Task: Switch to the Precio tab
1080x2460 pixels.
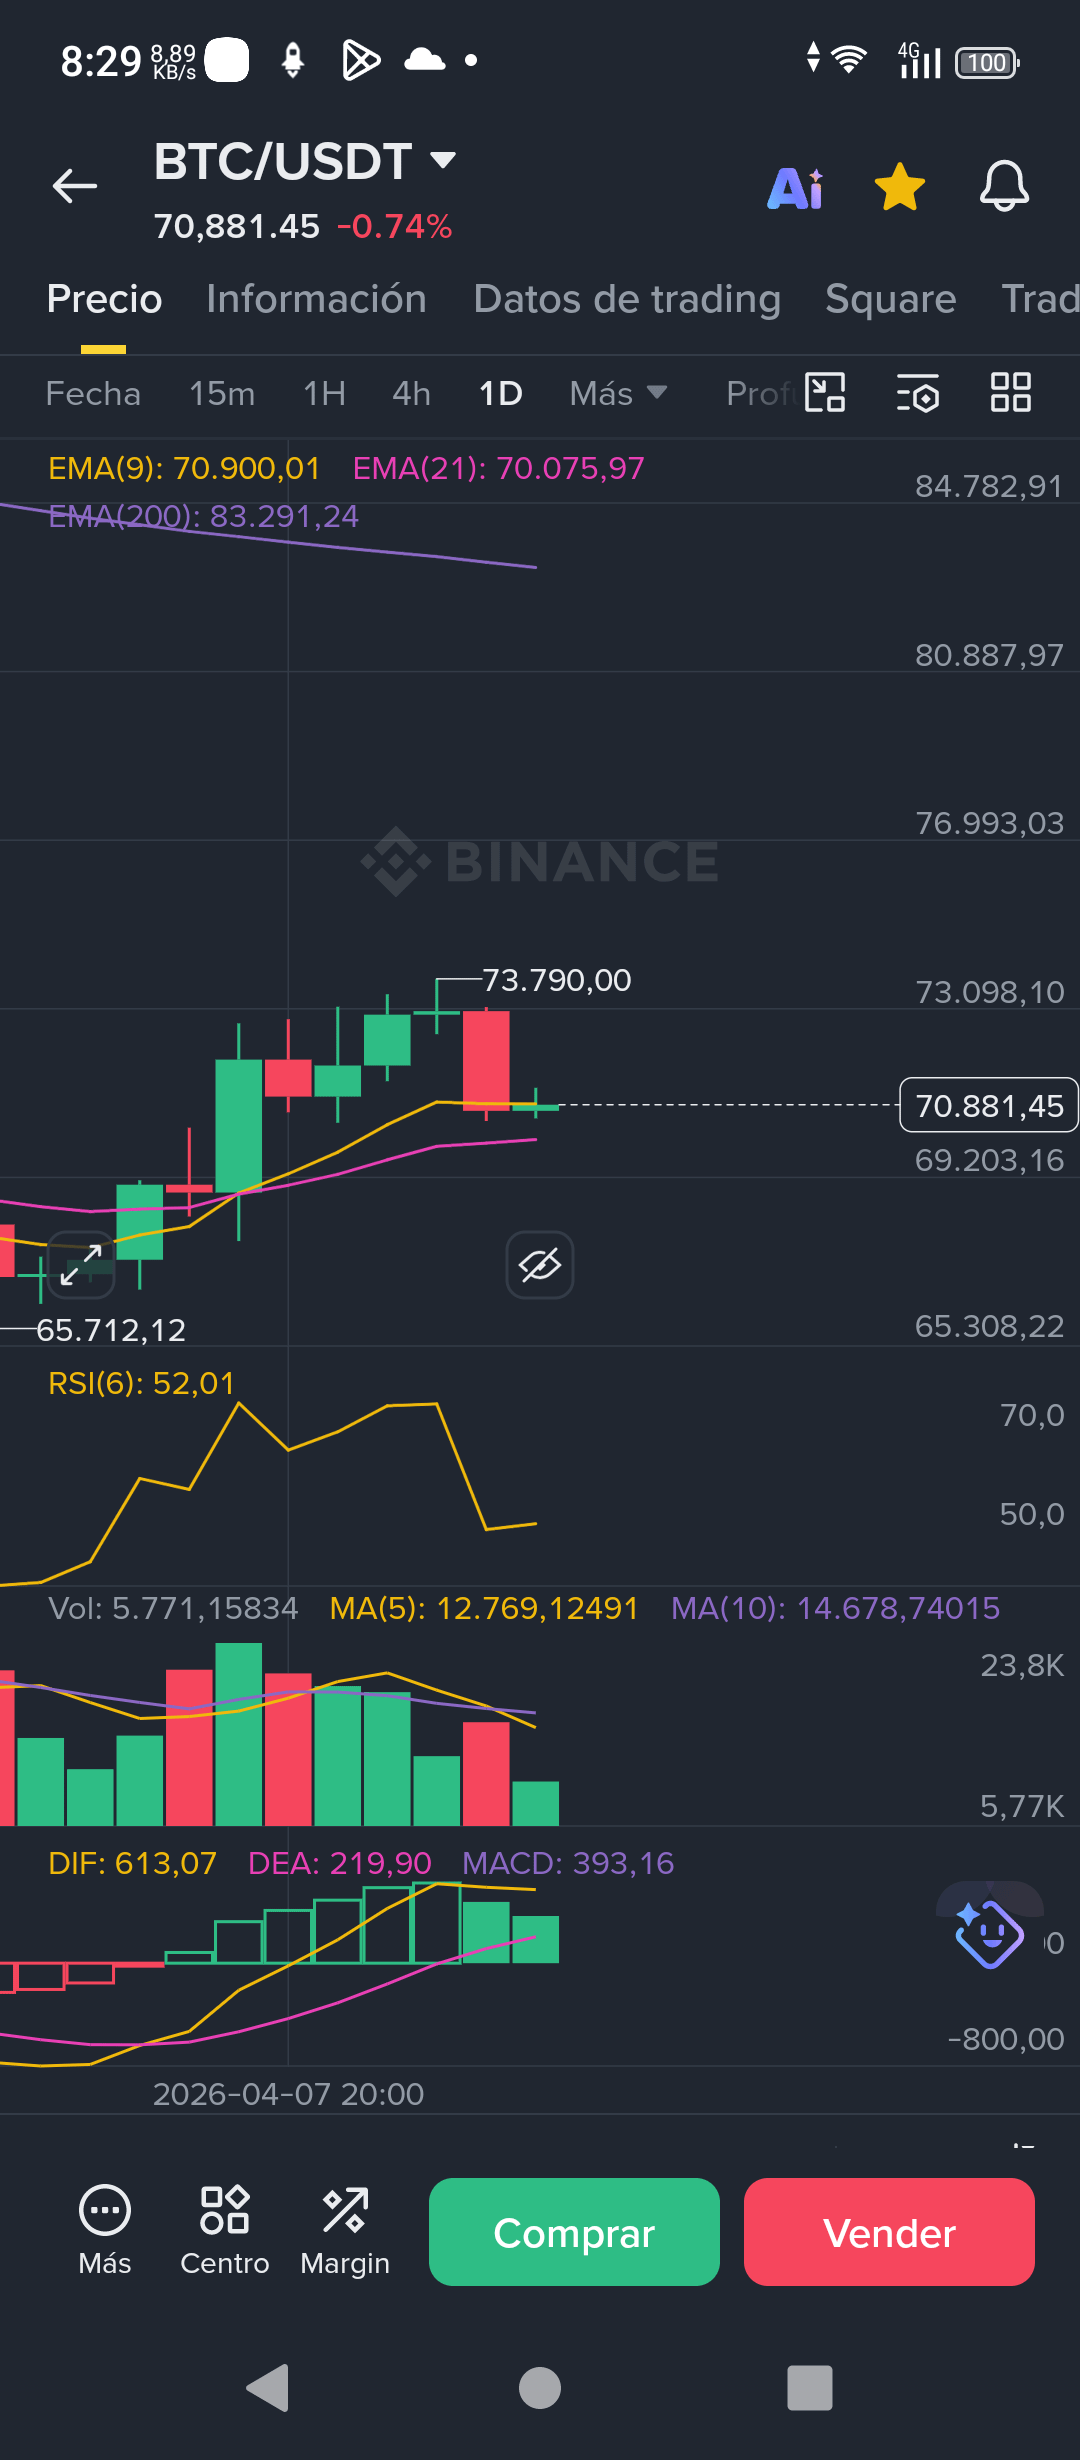Action: click(104, 299)
